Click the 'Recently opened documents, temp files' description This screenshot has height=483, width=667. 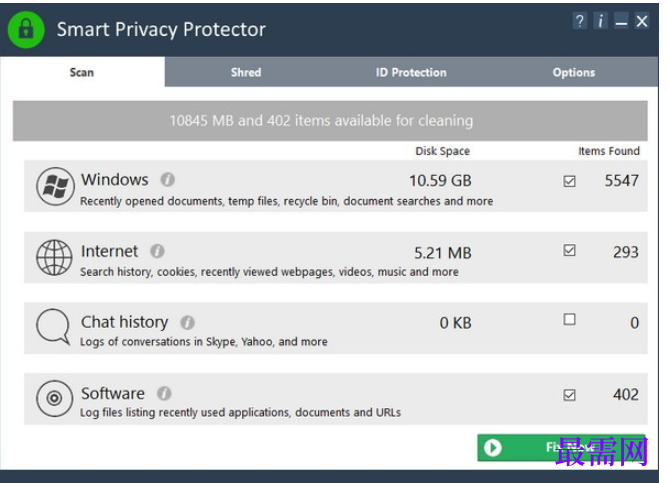(287, 201)
